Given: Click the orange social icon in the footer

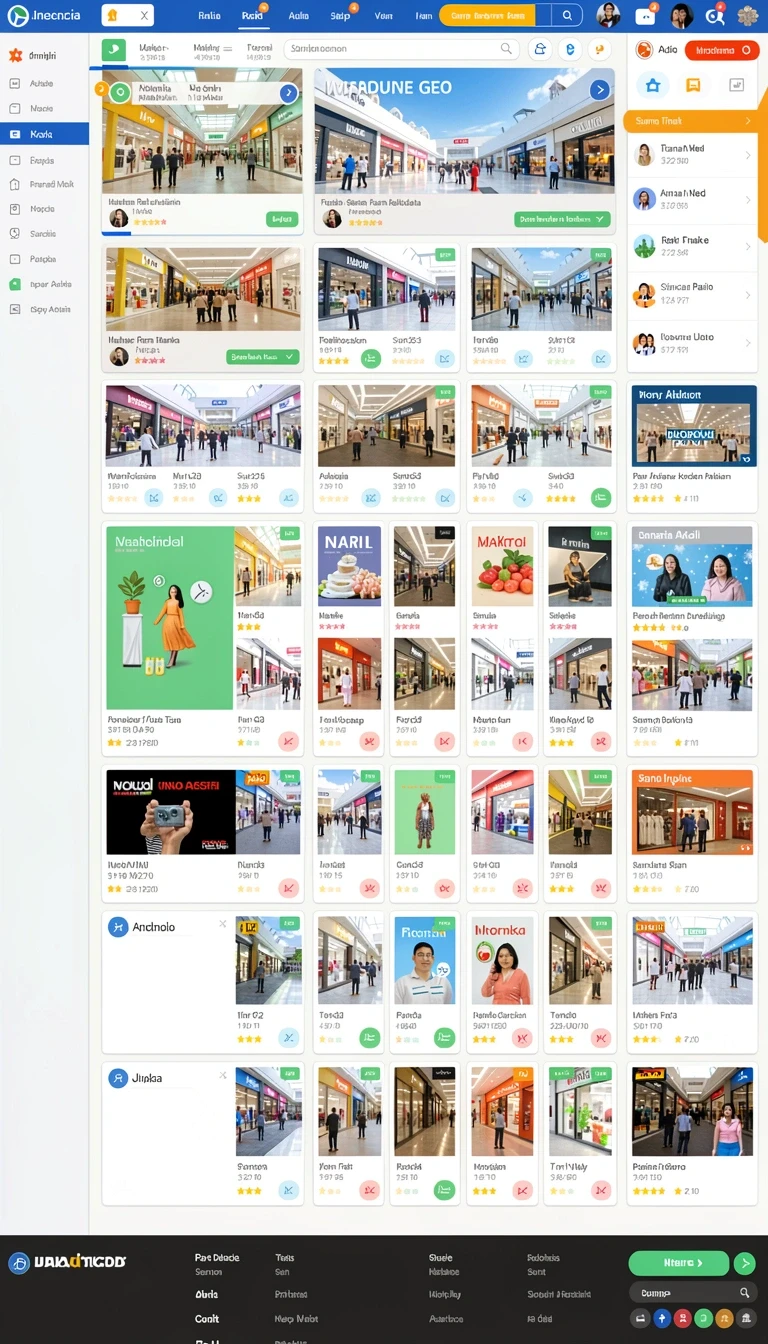Looking at the screenshot, I should pyautogui.click(x=724, y=1319).
